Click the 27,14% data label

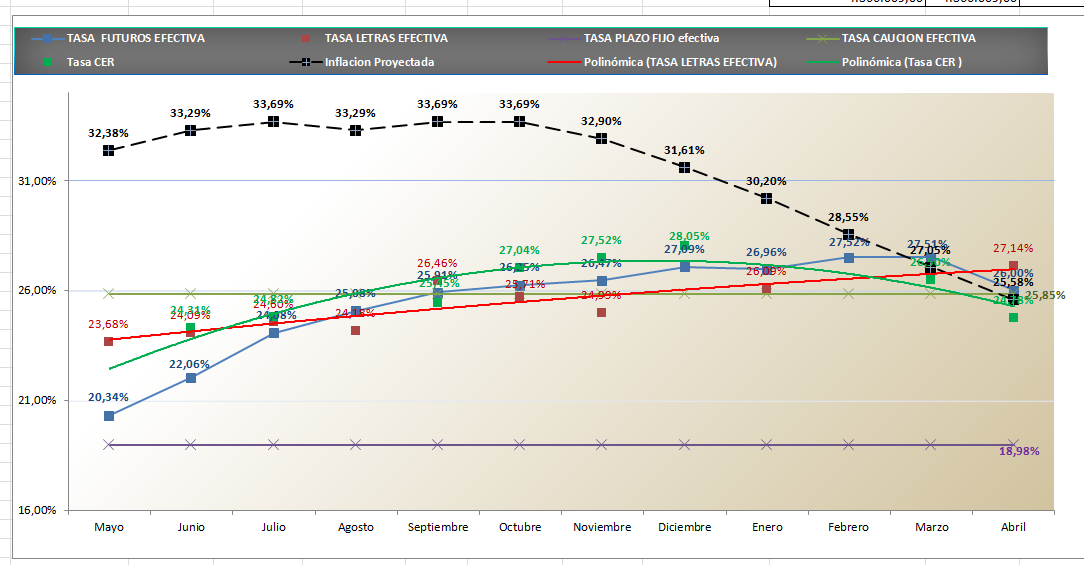point(1013,248)
